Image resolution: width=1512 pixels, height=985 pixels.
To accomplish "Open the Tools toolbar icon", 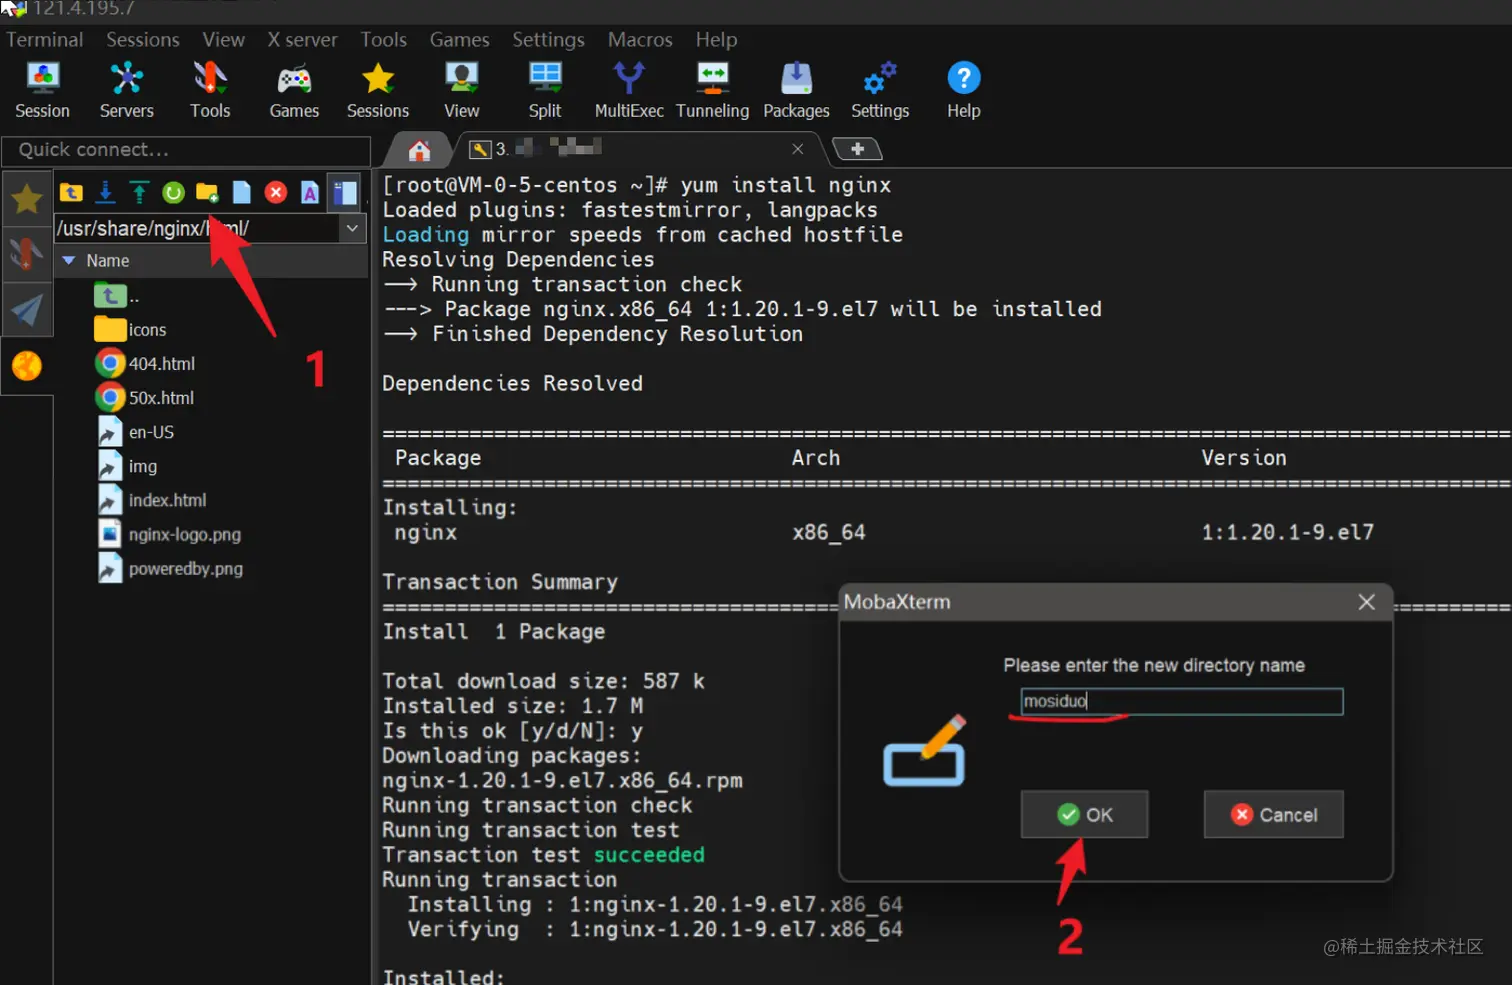I will tap(210, 89).
